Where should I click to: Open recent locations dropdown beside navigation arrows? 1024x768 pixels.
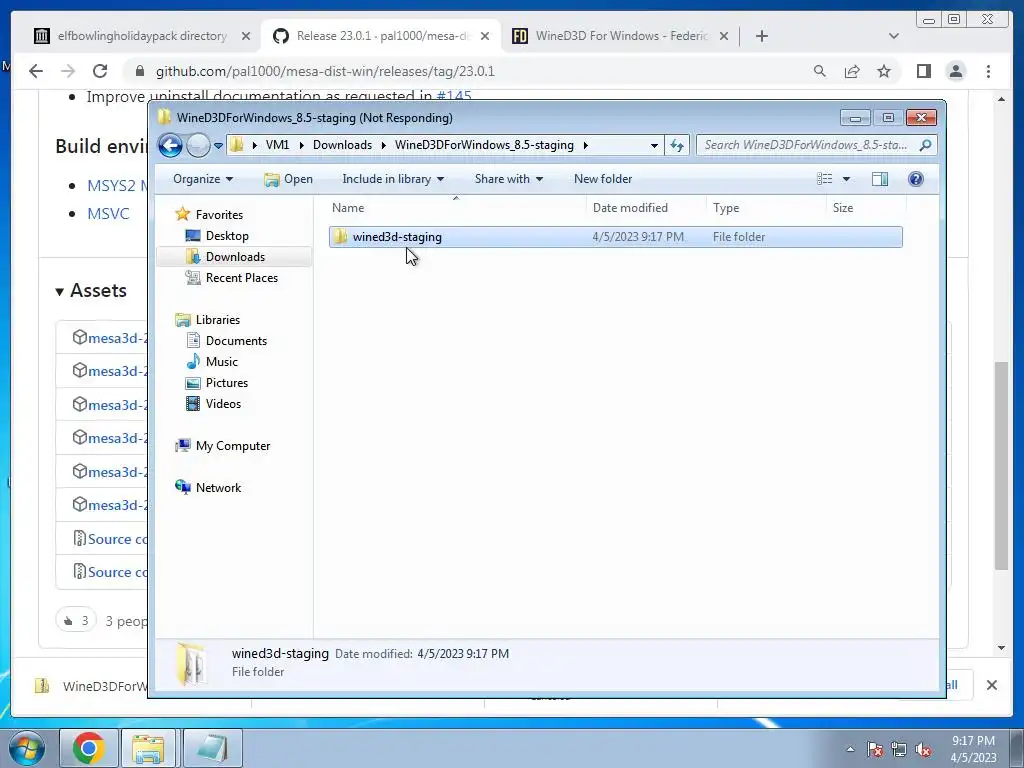click(219, 146)
